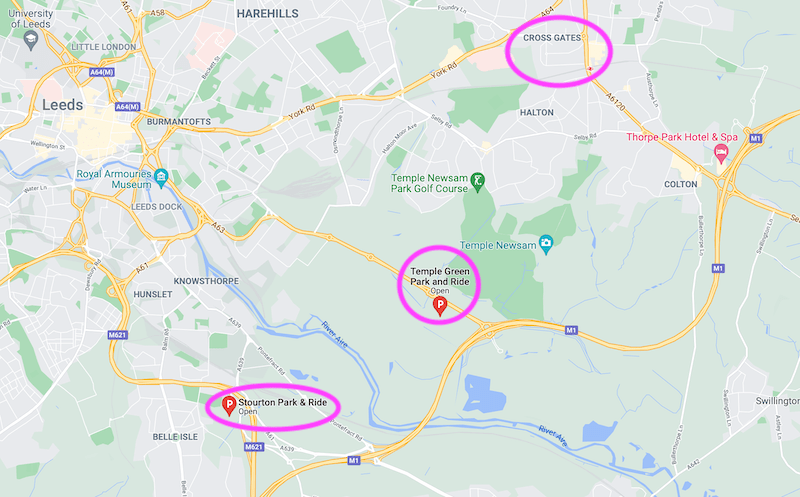Click the Temple Newsam attraction text

click(x=498, y=245)
